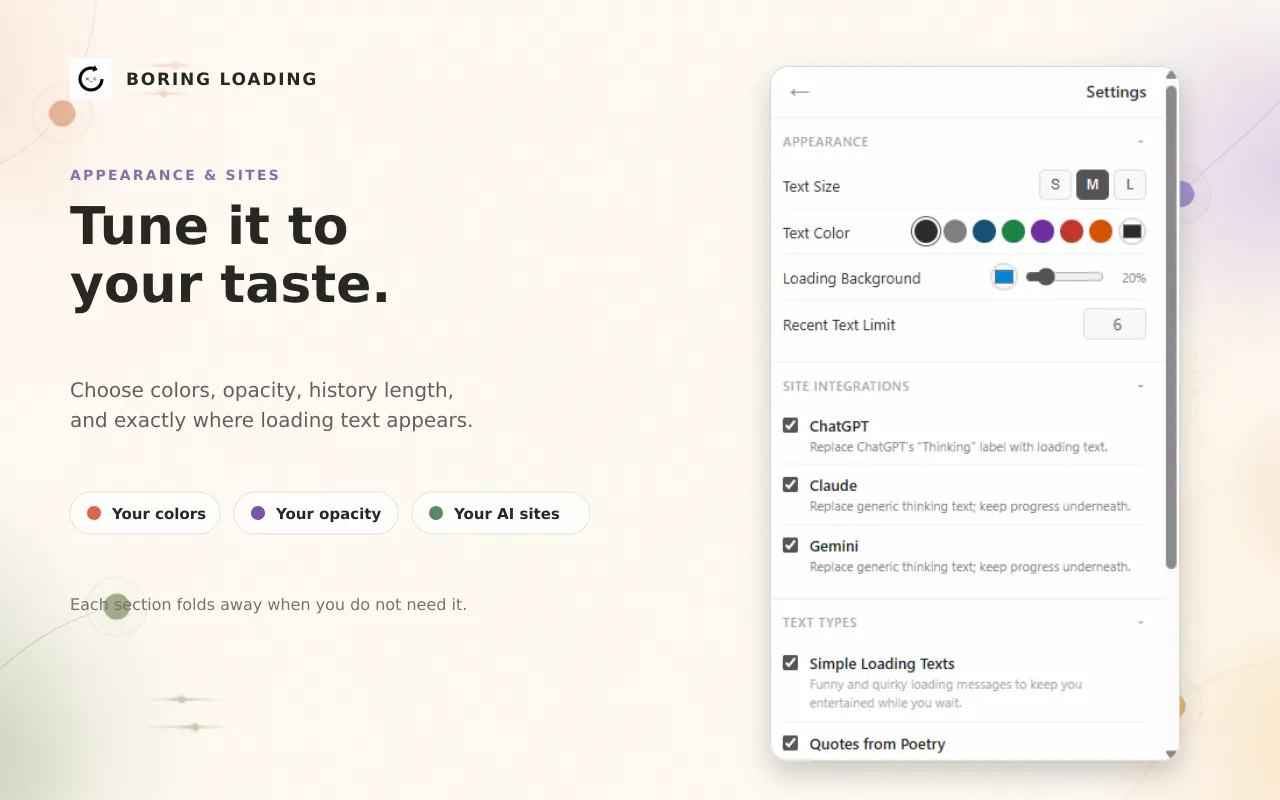Click the Loading Background label
1280x800 pixels.
(852, 278)
